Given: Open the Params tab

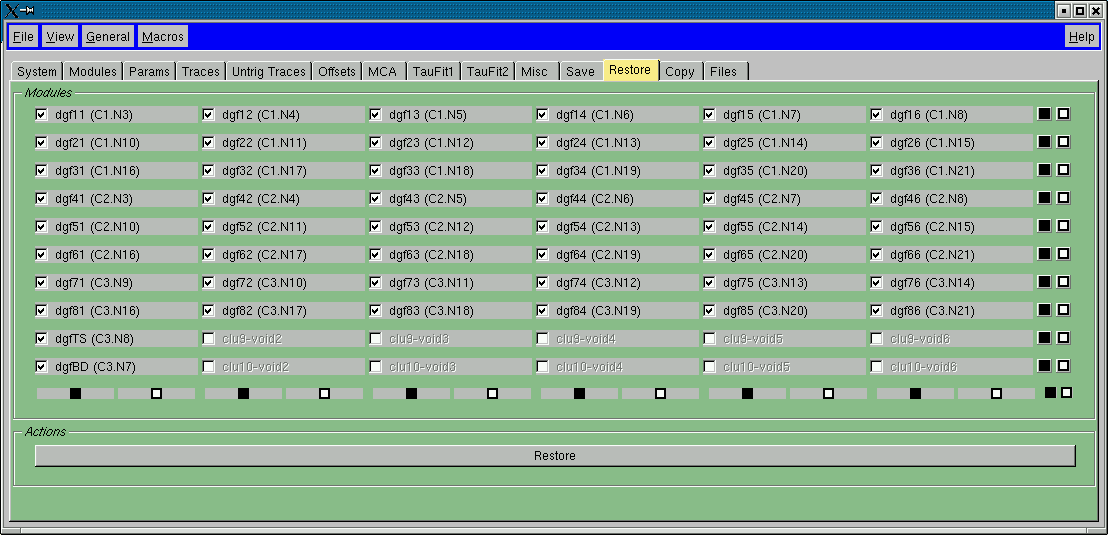Looking at the screenshot, I should click(149, 71).
